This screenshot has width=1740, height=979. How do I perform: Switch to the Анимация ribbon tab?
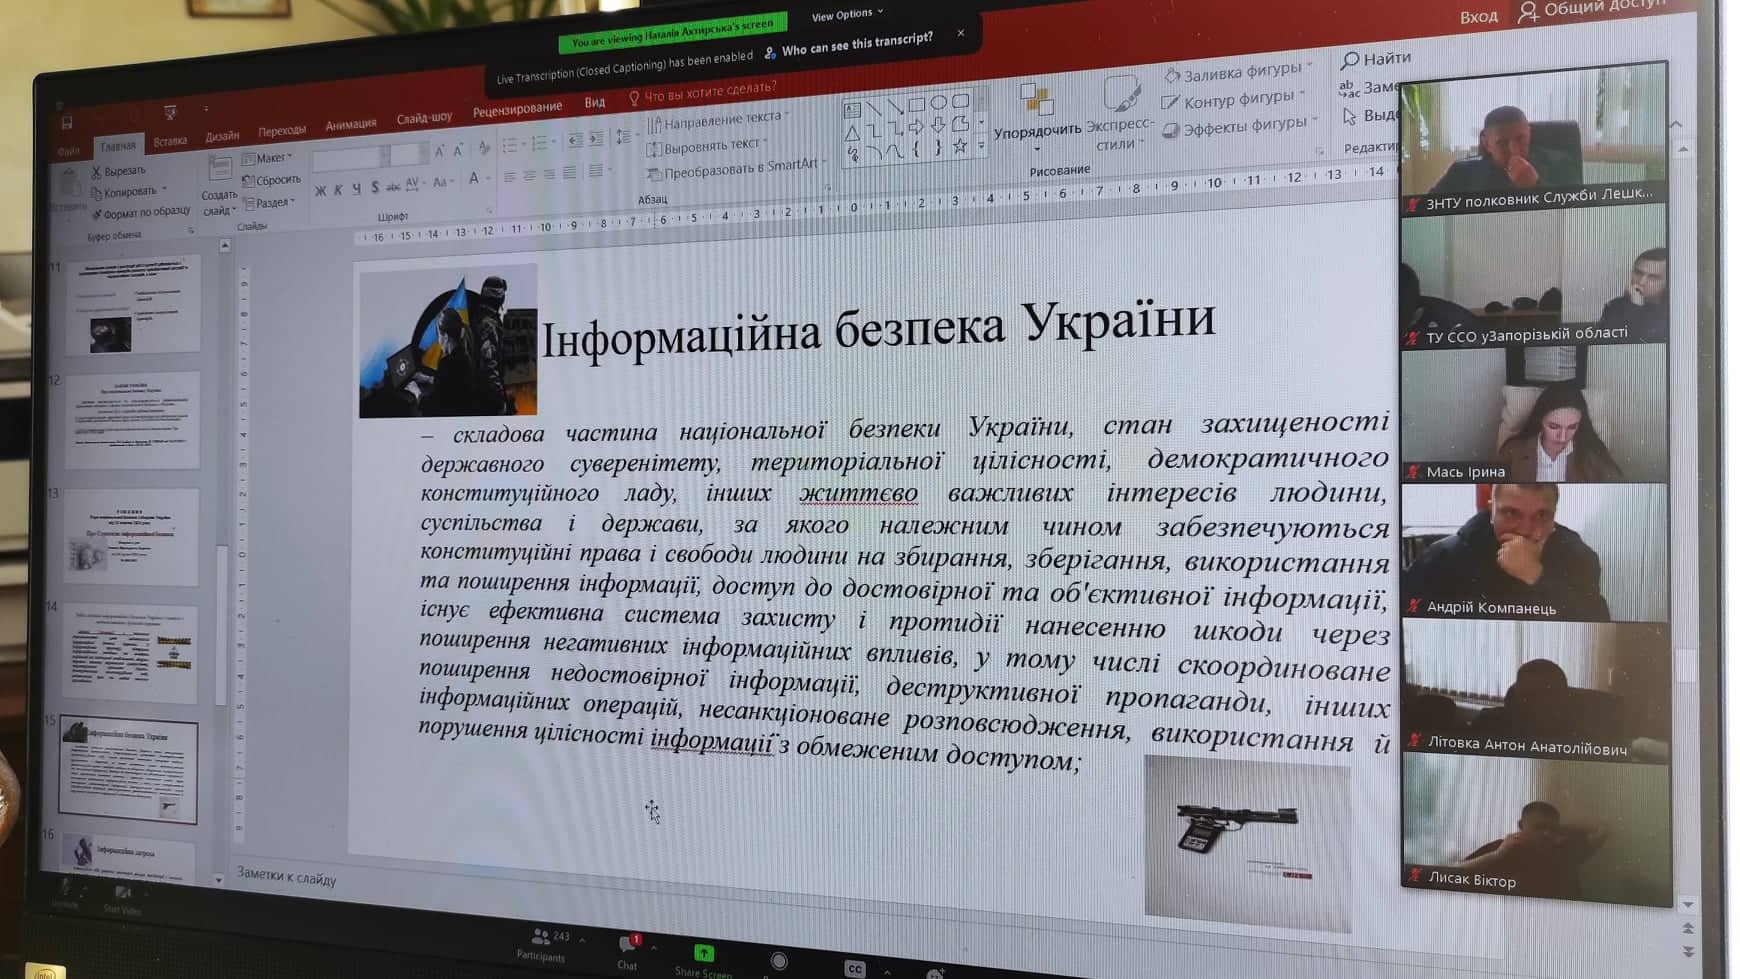click(350, 125)
